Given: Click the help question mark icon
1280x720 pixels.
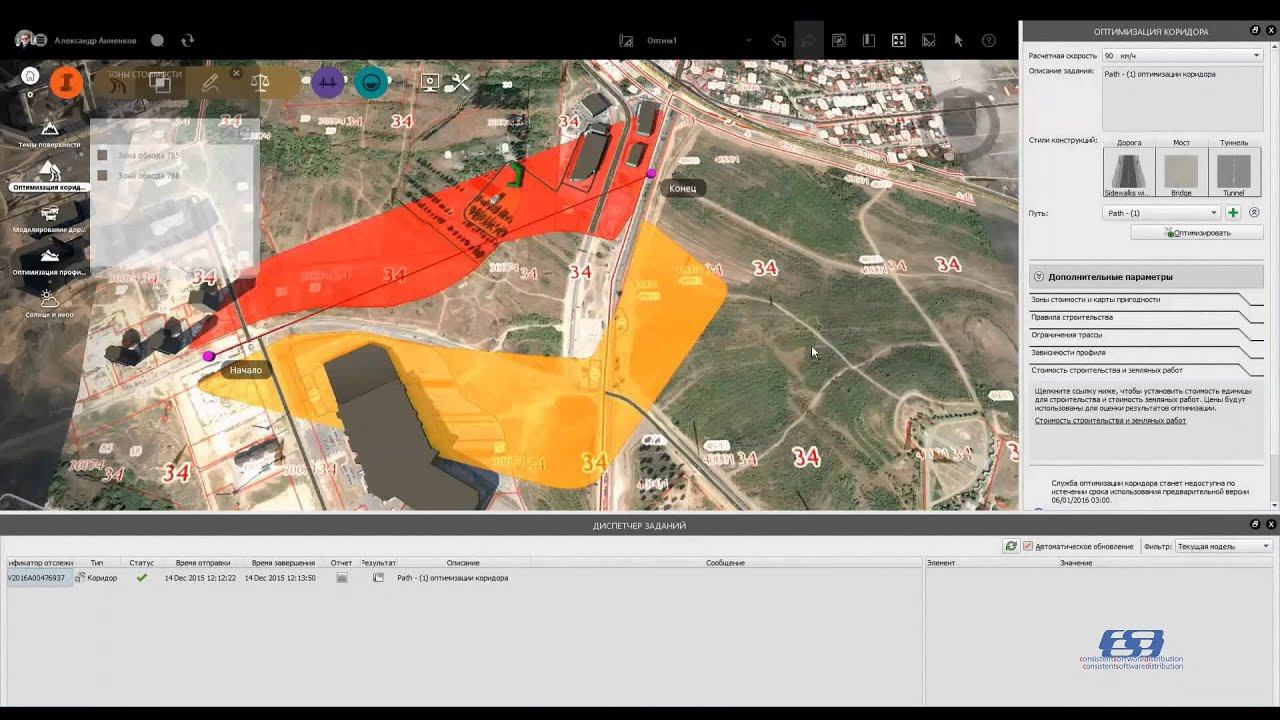Looking at the screenshot, I should pyautogui.click(x=989, y=40).
